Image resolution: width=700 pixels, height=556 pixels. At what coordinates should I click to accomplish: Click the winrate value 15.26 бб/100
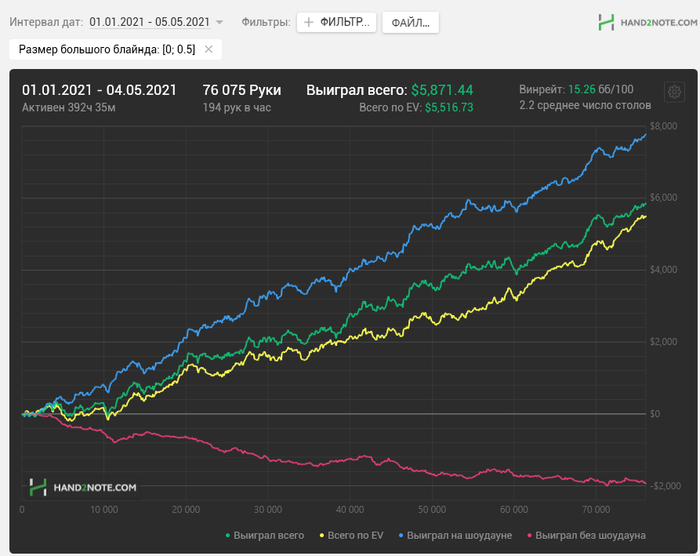click(x=600, y=89)
